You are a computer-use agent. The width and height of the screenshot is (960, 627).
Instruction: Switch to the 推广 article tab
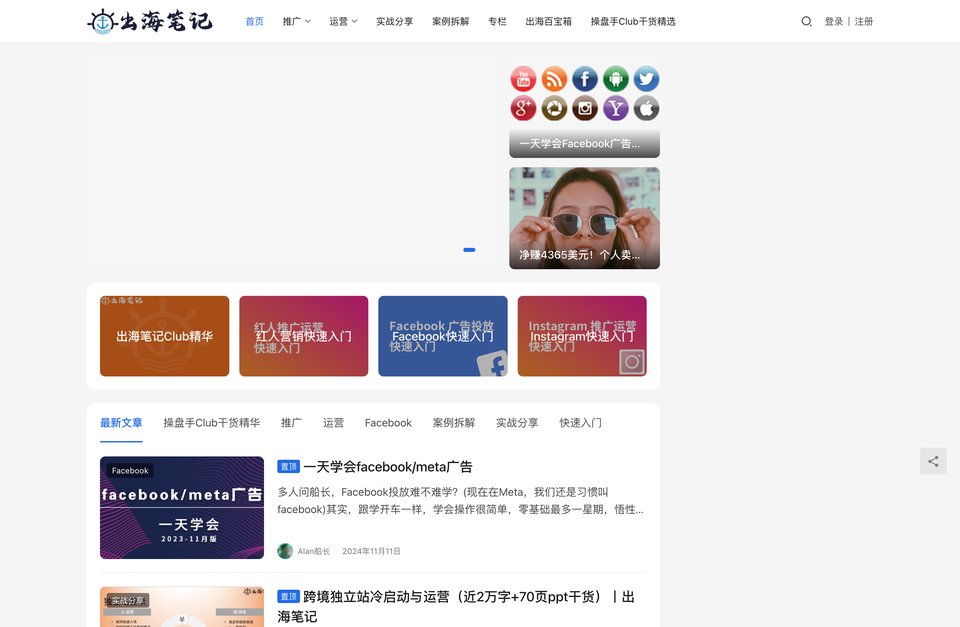pos(291,422)
